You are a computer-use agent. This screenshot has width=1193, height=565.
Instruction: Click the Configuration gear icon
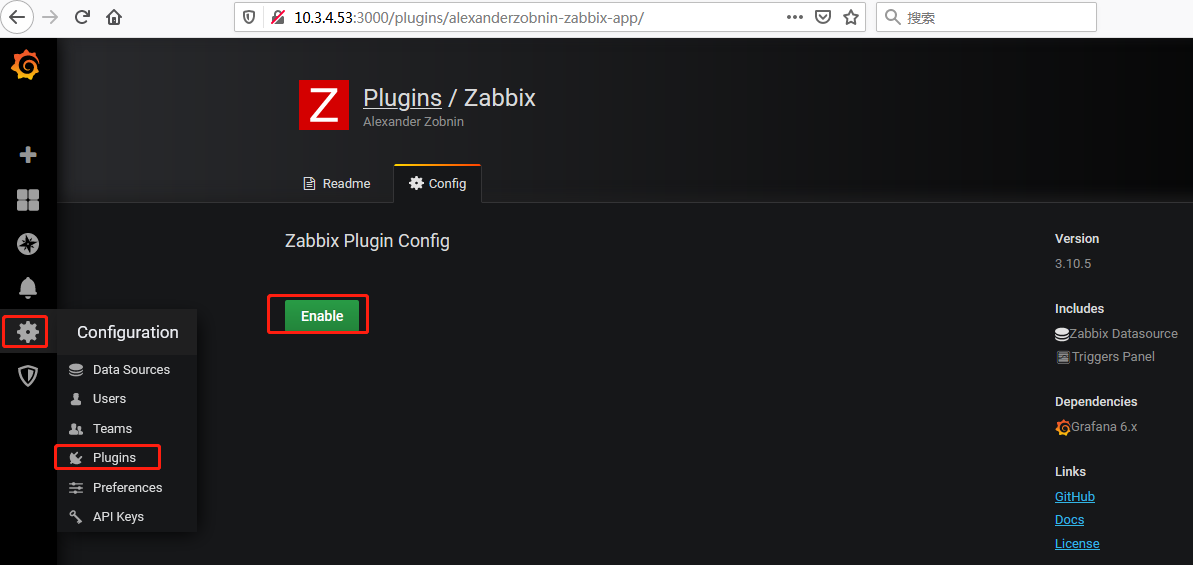tap(28, 332)
